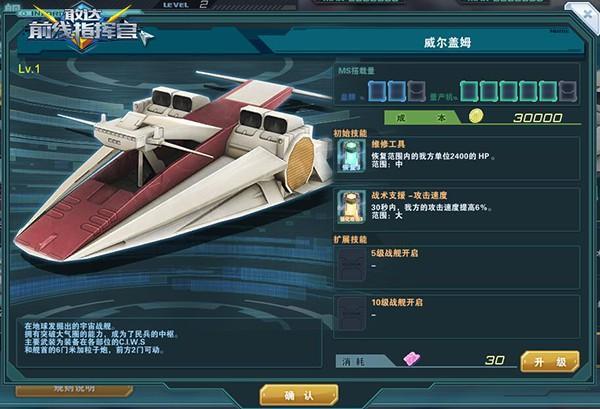This screenshot has width=600, height=409.
Task: Select the first green mass-production slot
Action: (x=469, y=91)
